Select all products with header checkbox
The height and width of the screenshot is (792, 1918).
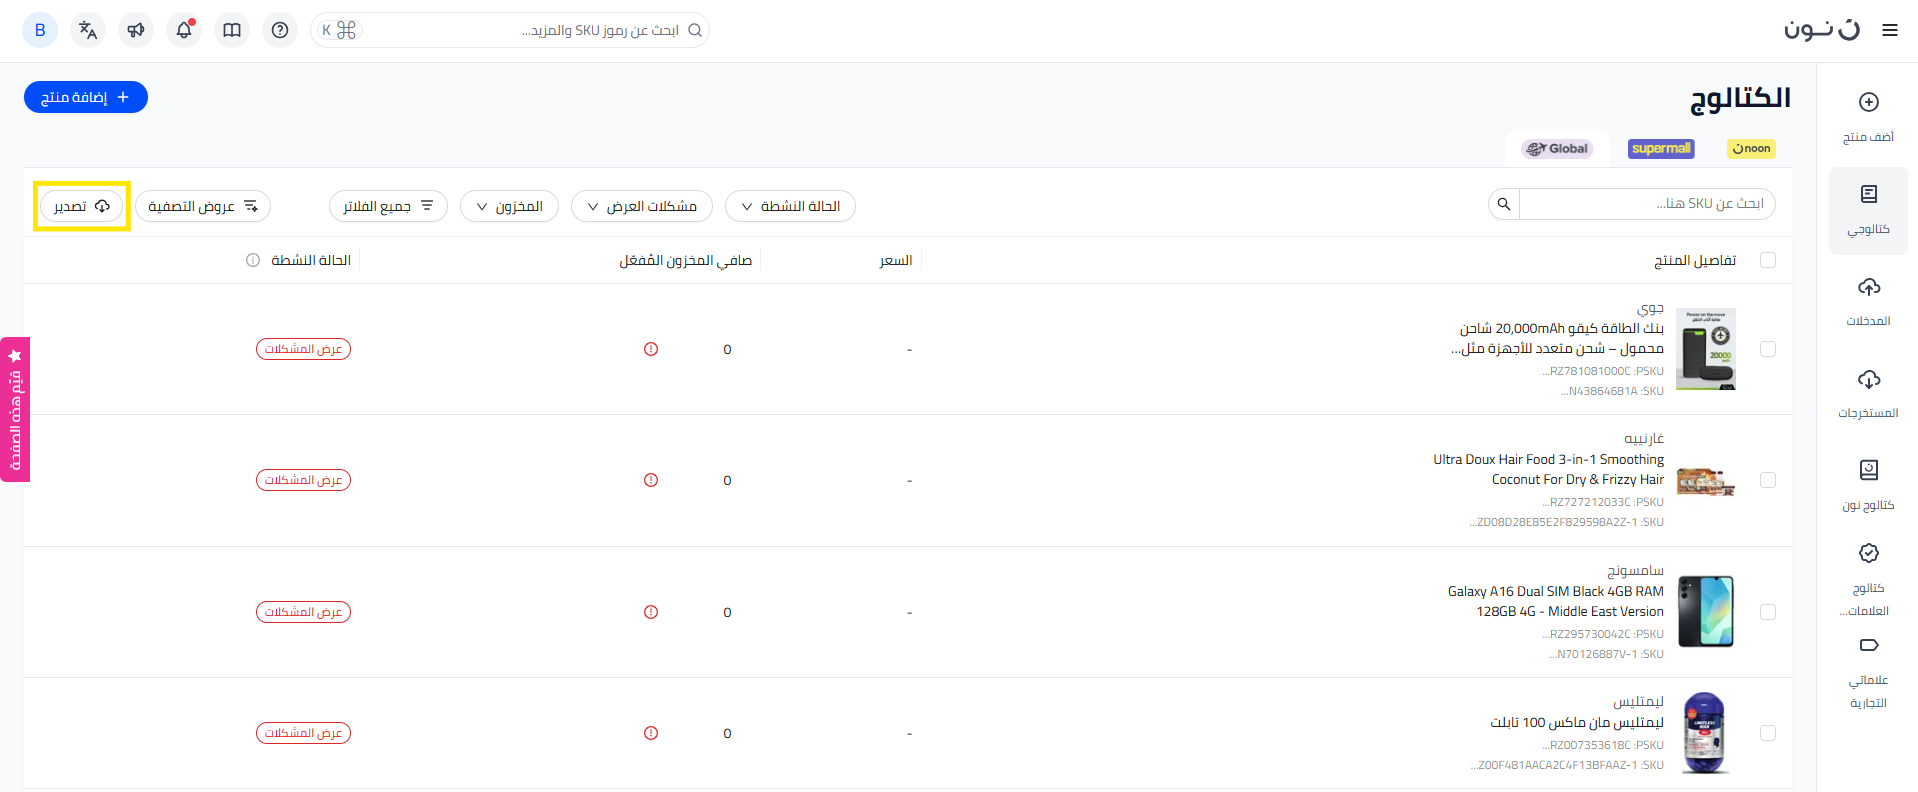[x=1768, y=260]
